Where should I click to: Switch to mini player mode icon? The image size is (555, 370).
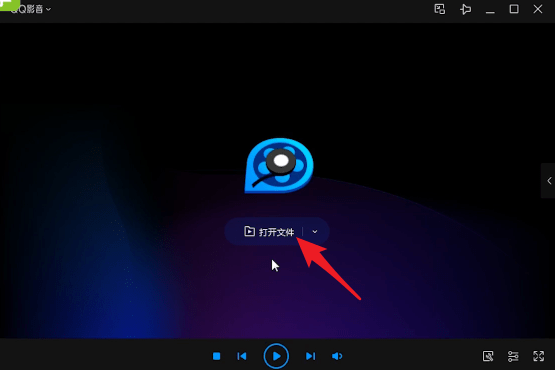440,9
